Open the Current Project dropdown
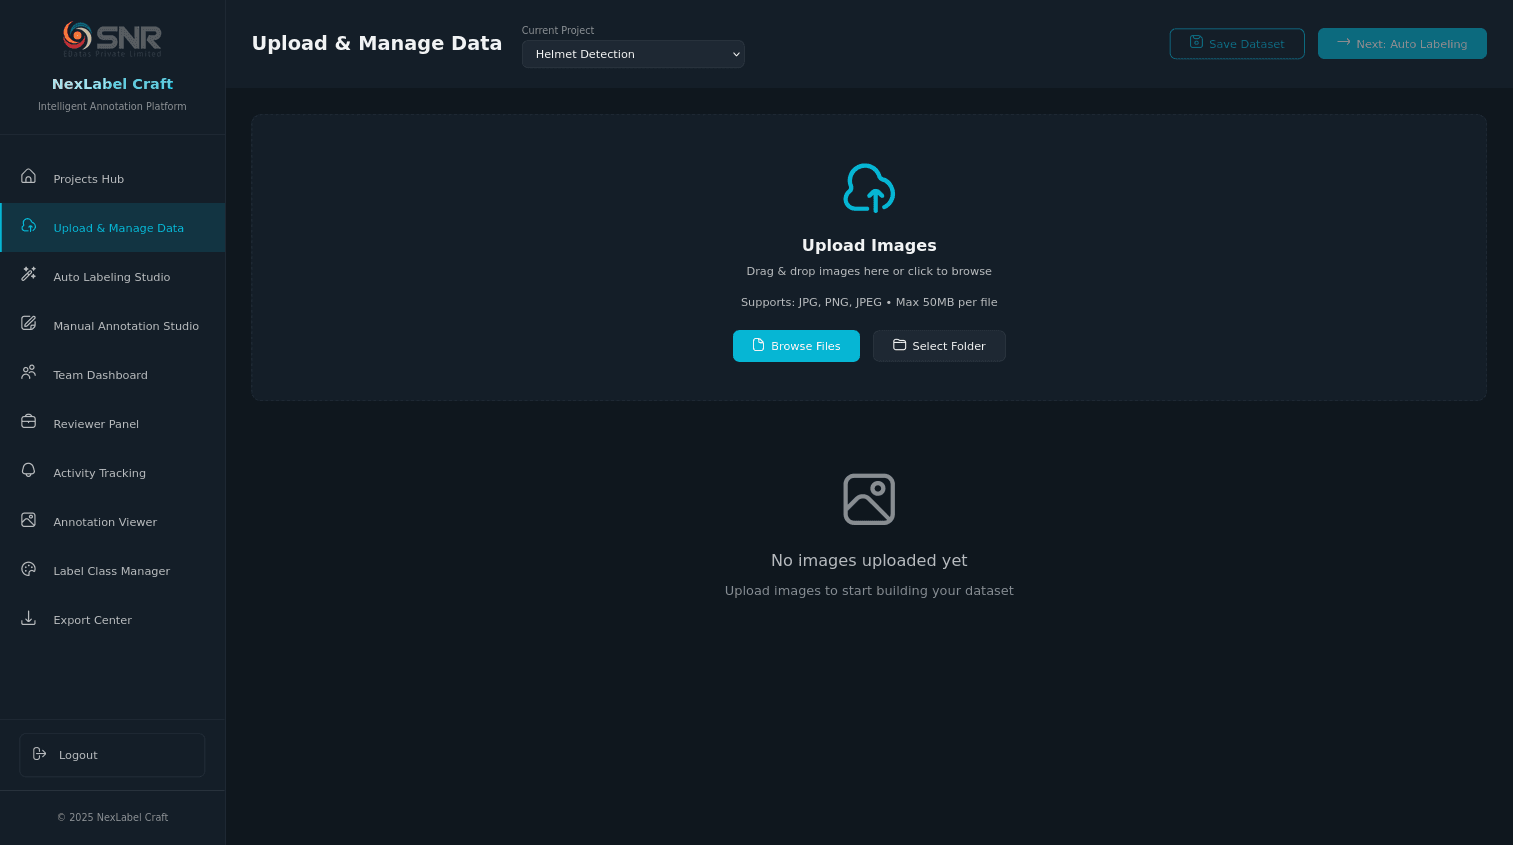 point(633,54)
